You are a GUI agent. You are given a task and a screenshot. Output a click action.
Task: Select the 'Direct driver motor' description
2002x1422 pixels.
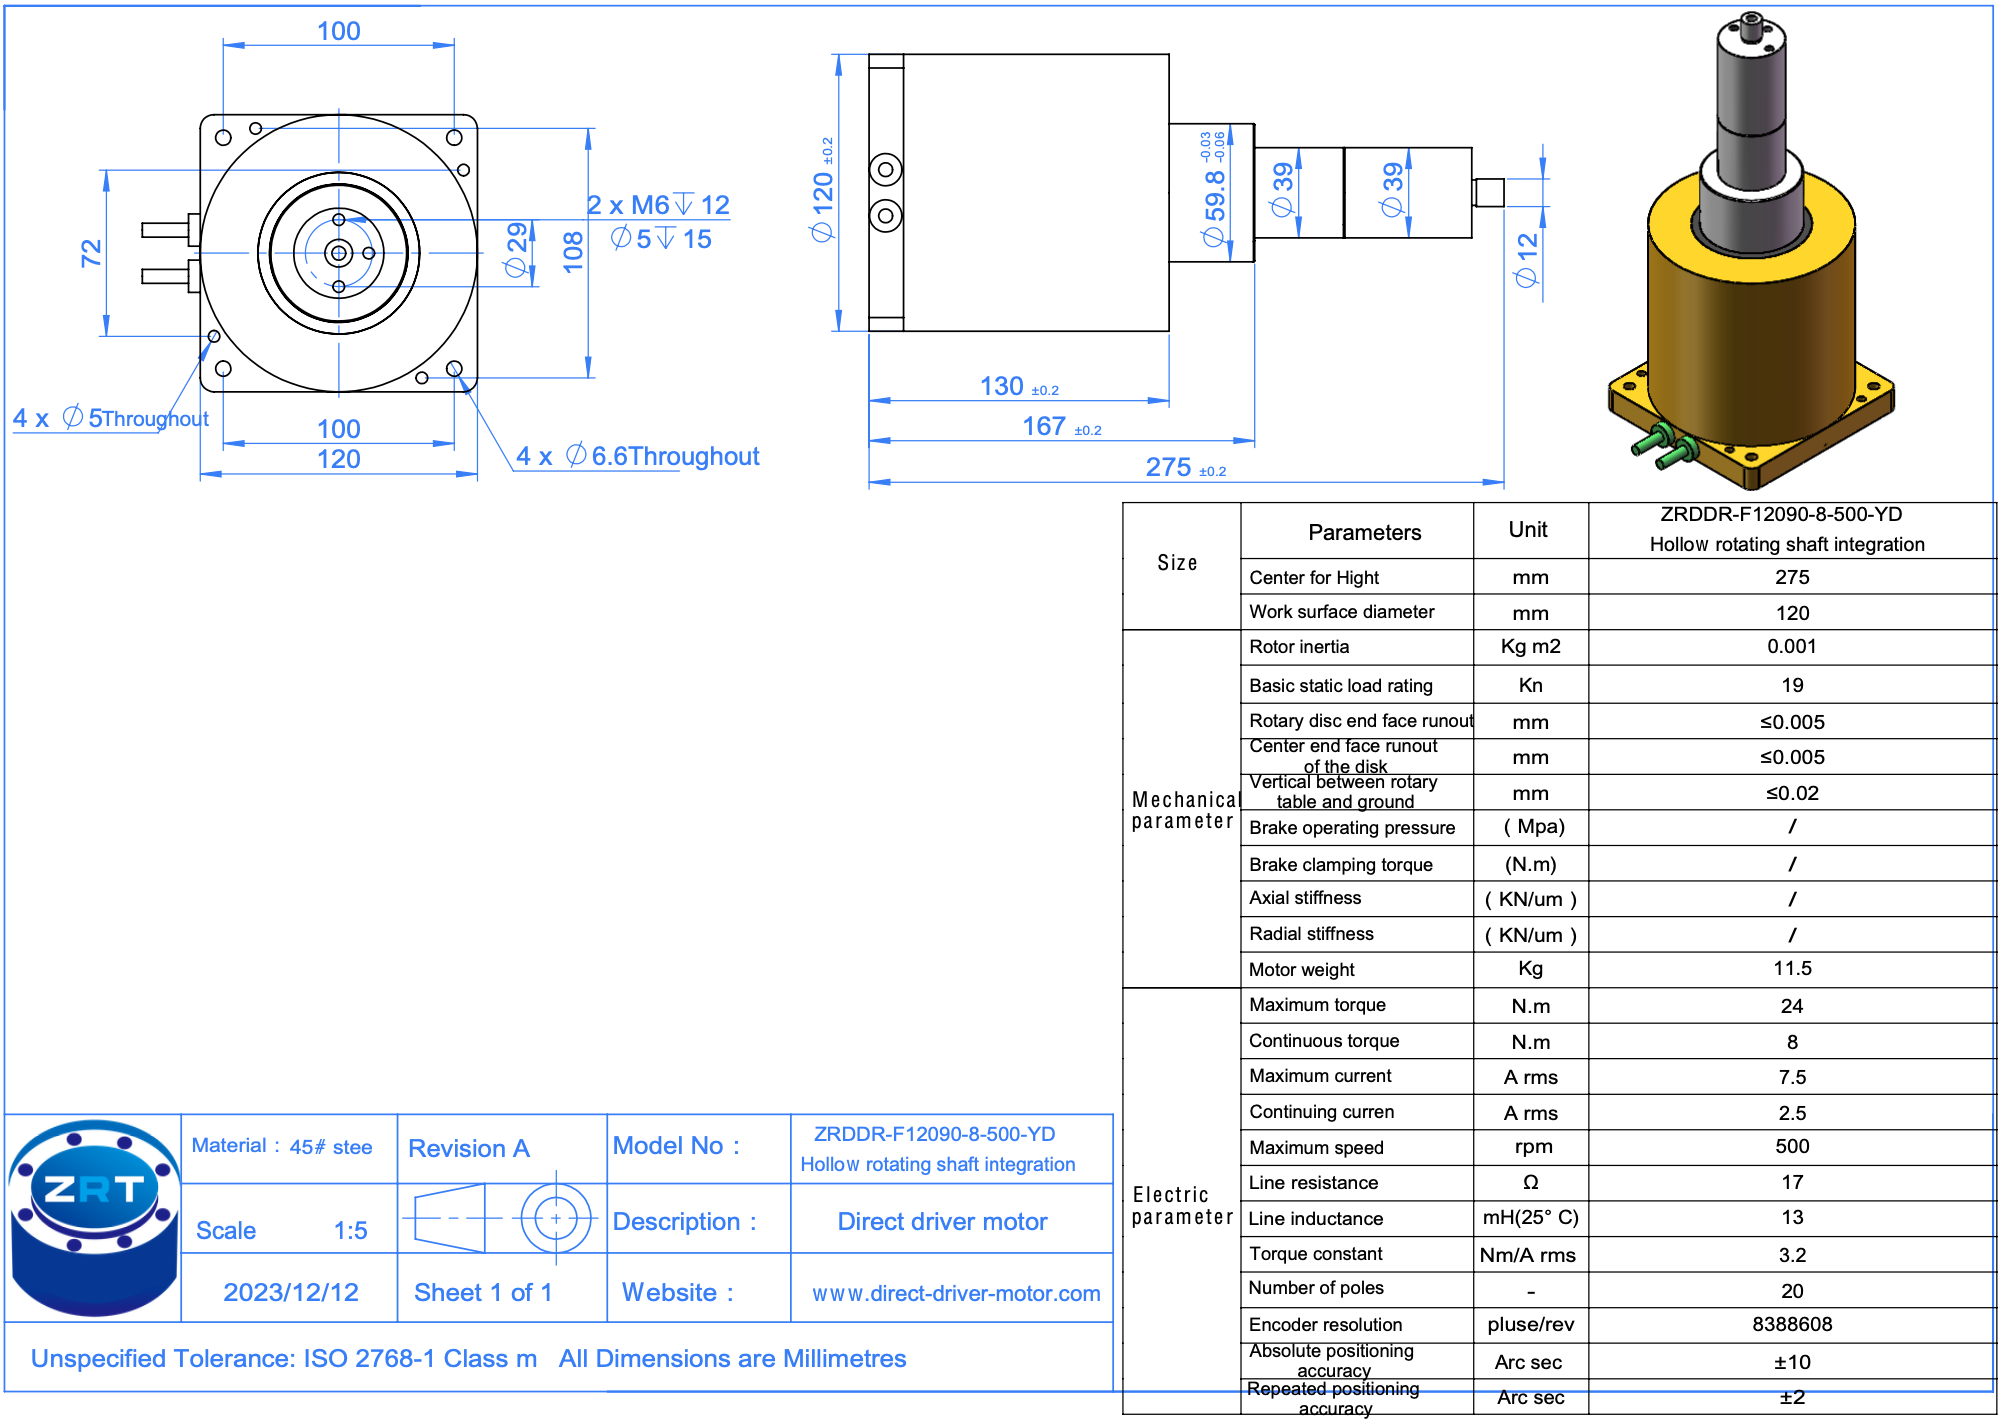942,1221
